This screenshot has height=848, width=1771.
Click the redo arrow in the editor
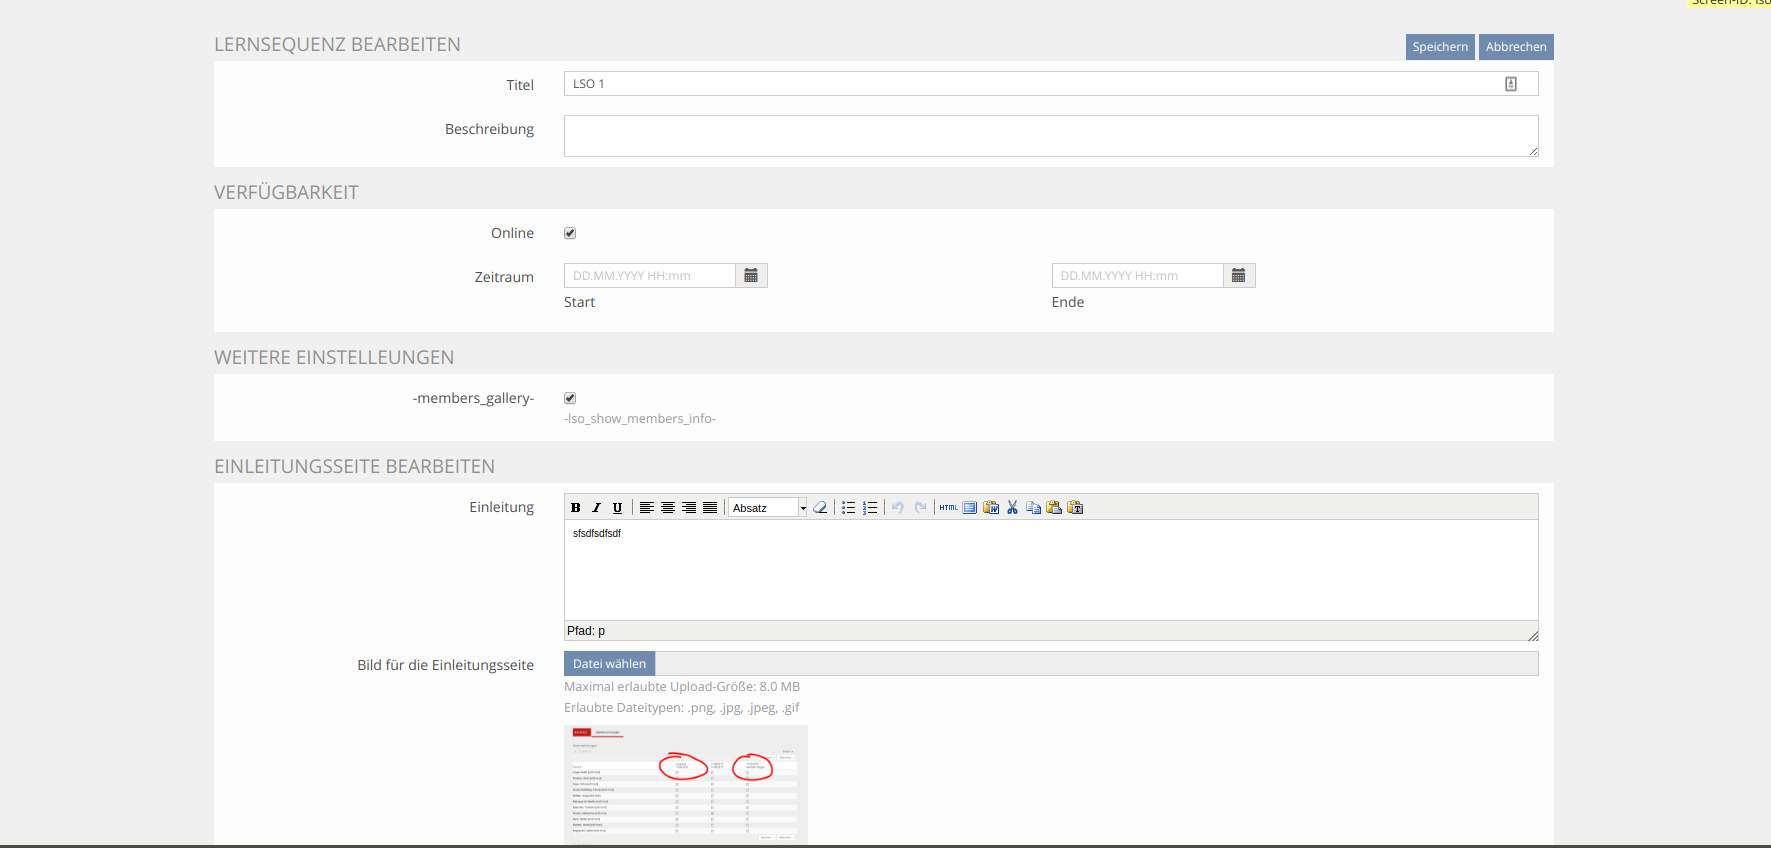coord(920,508)
